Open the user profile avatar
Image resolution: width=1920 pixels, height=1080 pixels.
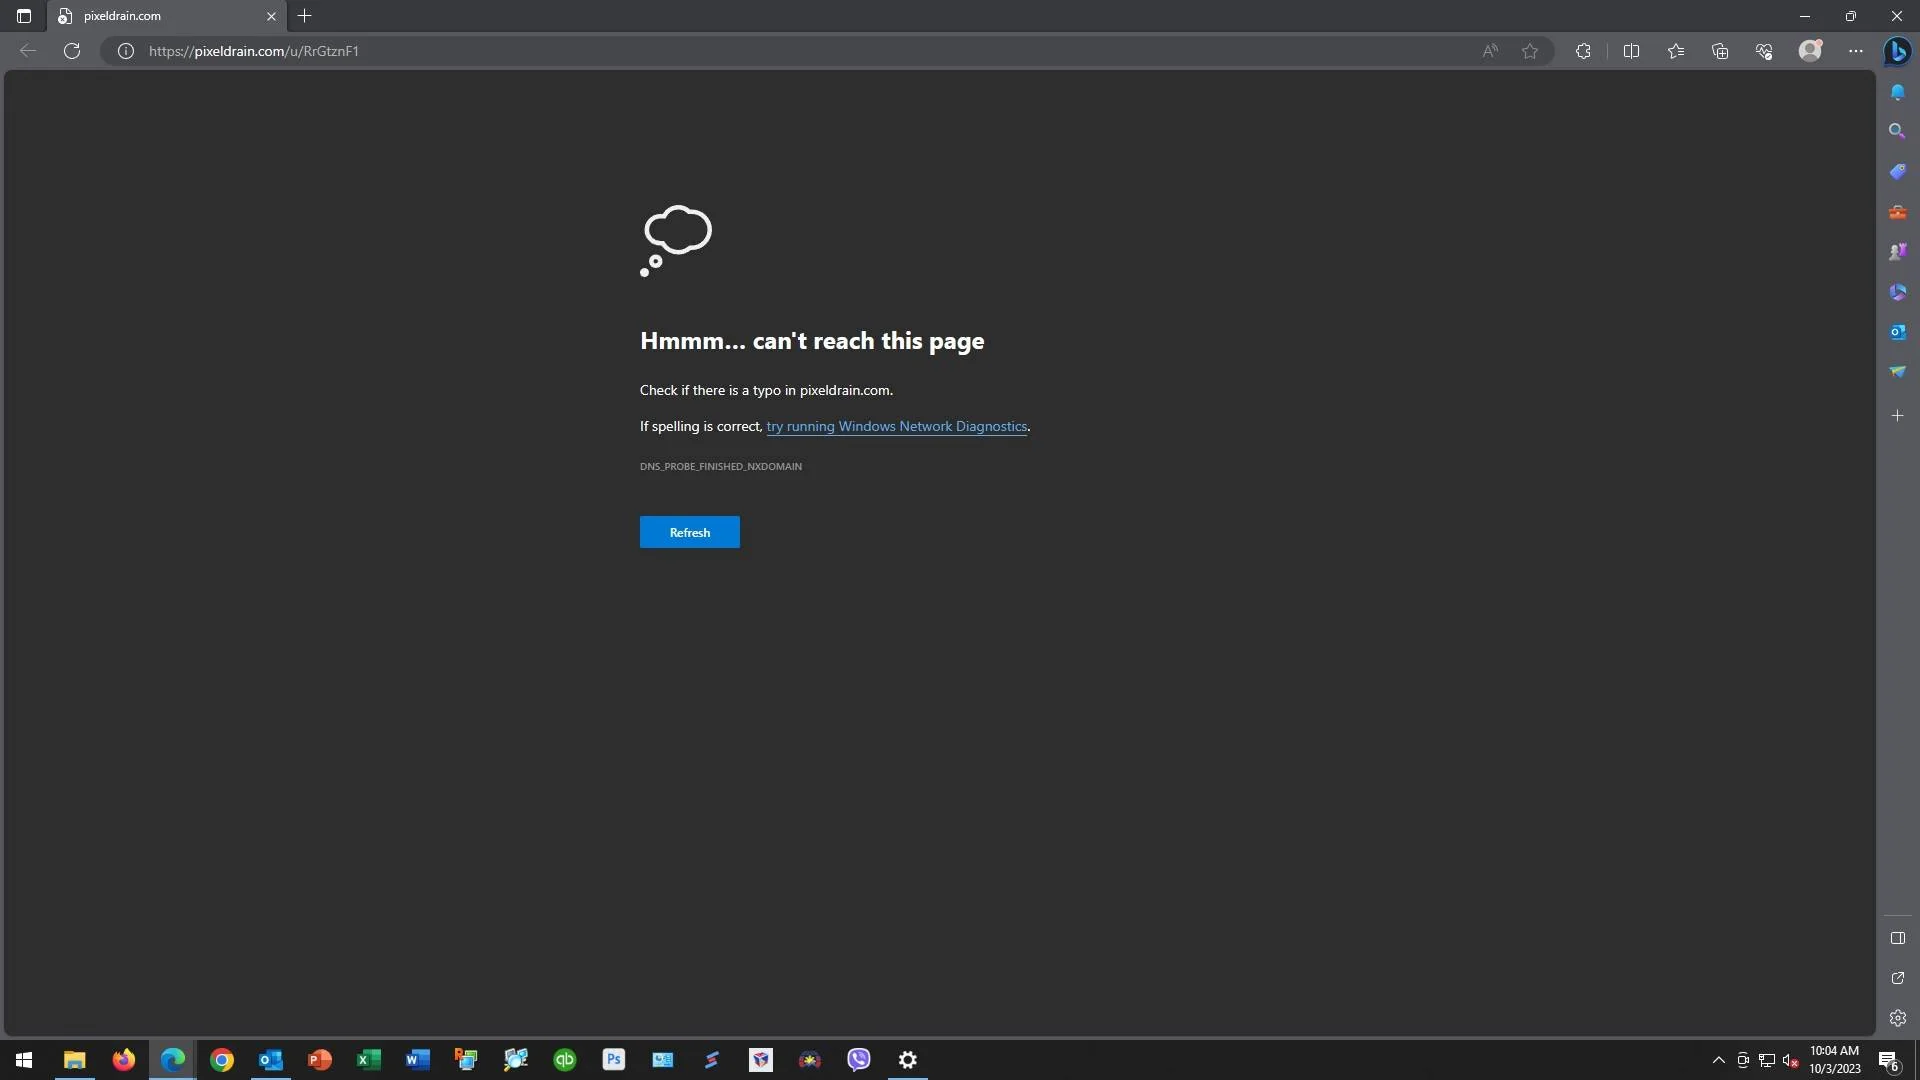tap(1810, 50)
